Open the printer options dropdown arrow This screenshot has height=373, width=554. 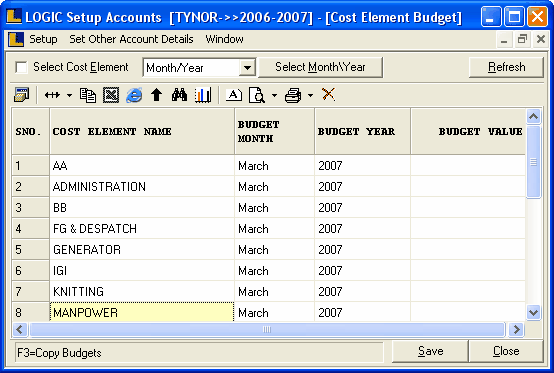310,95
